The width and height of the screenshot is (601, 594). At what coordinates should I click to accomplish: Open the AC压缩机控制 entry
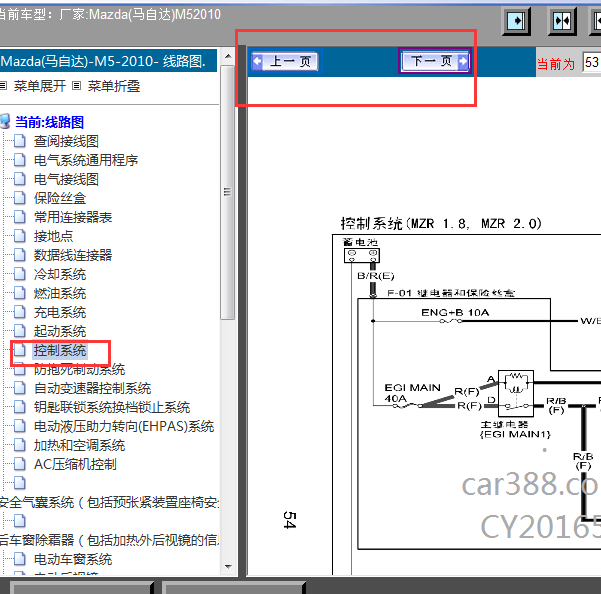pos(75,464)
